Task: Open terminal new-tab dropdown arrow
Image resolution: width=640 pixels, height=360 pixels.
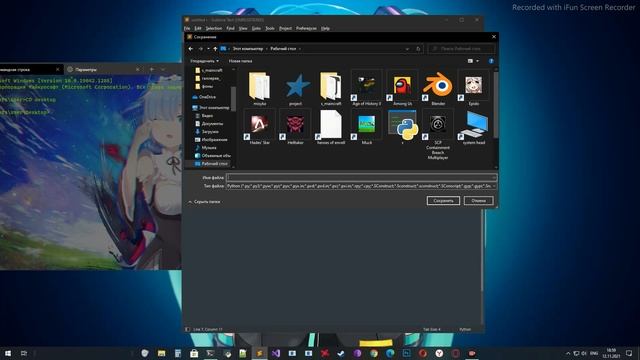Action: pyautogui.click(x=163, y=69)
